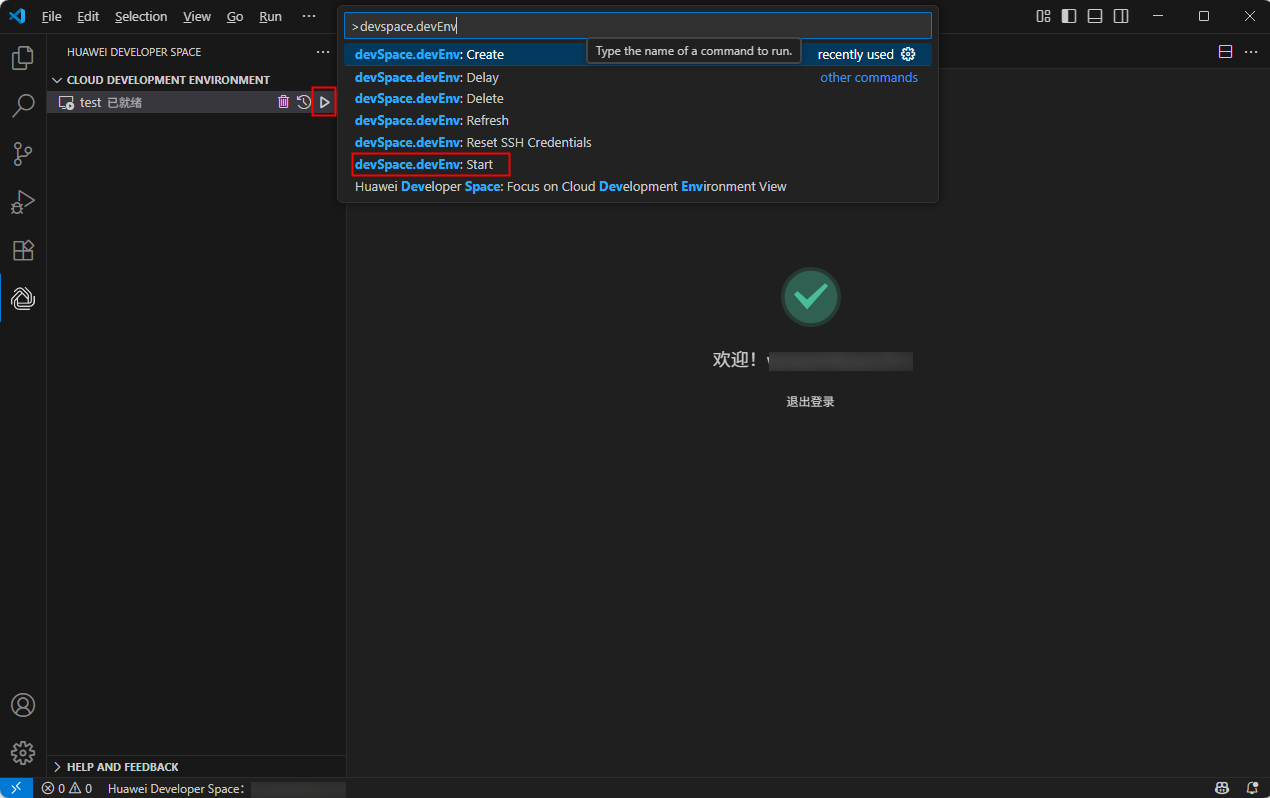
Task: Open the split editor layout icon
Action: coord(1225,52)
